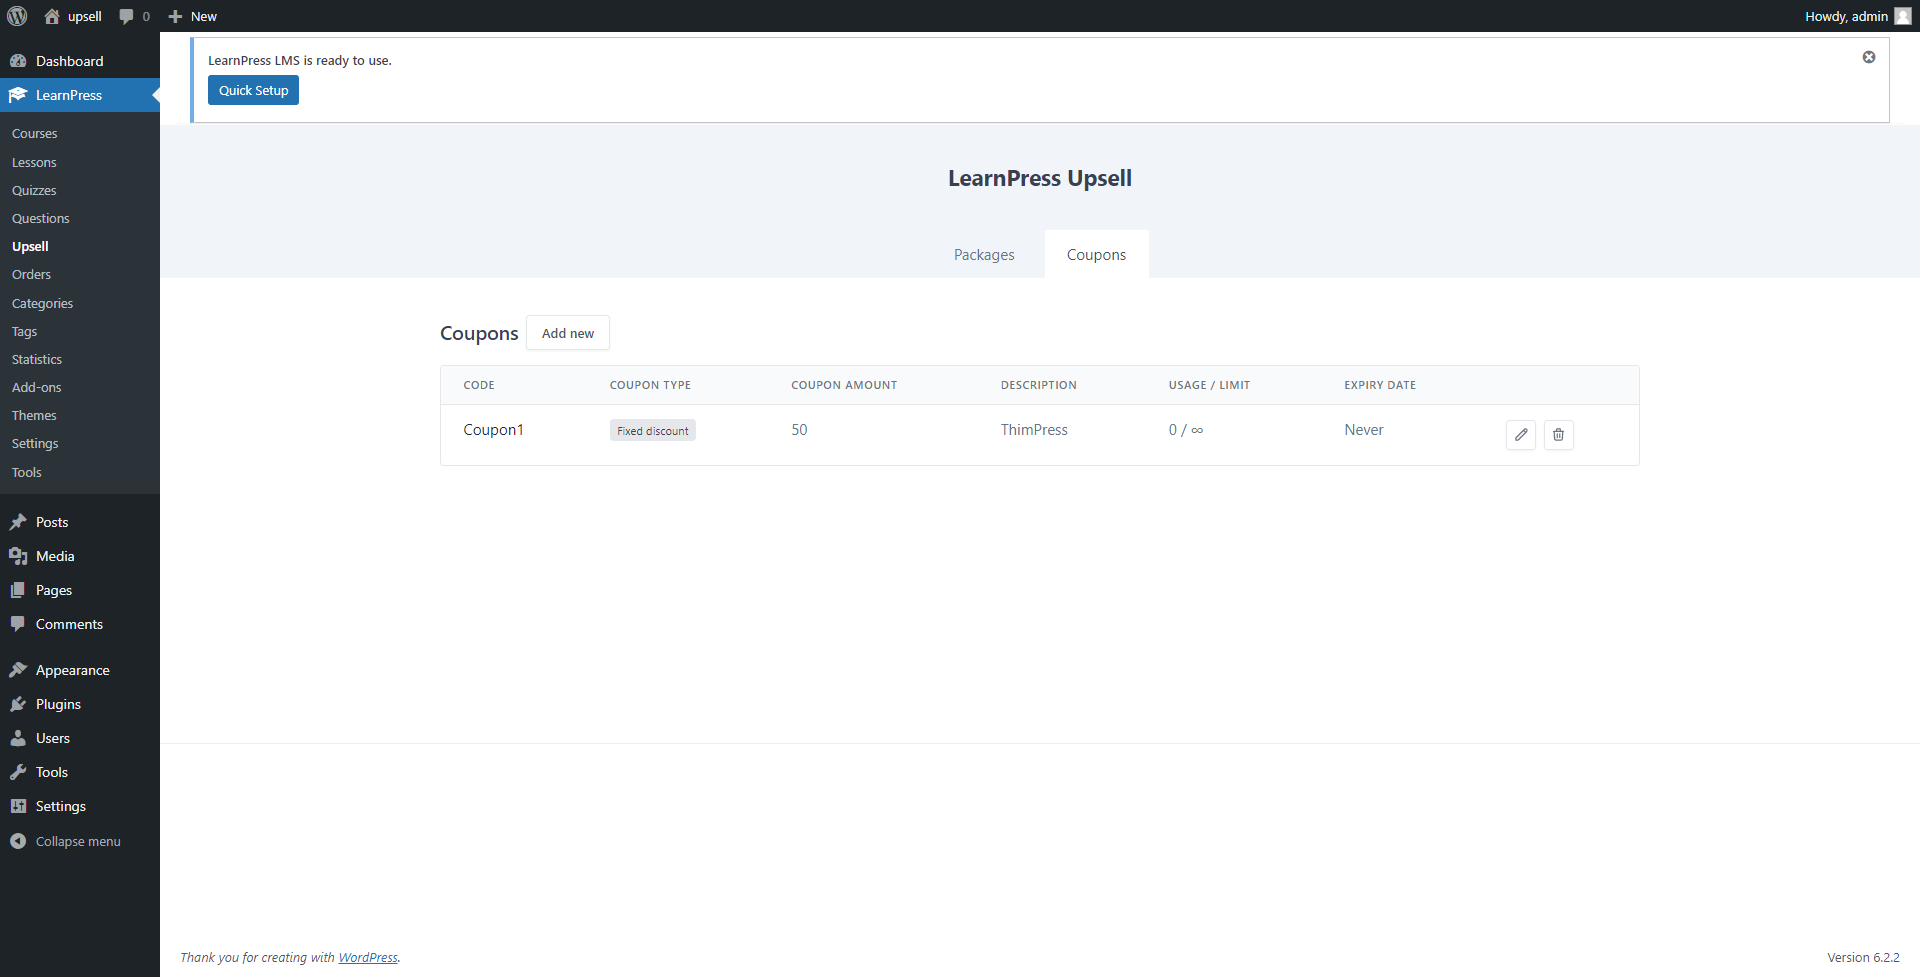Click the Users icon in sidebar
This screenshot has height=977, width=1920.
pos(18,738)
